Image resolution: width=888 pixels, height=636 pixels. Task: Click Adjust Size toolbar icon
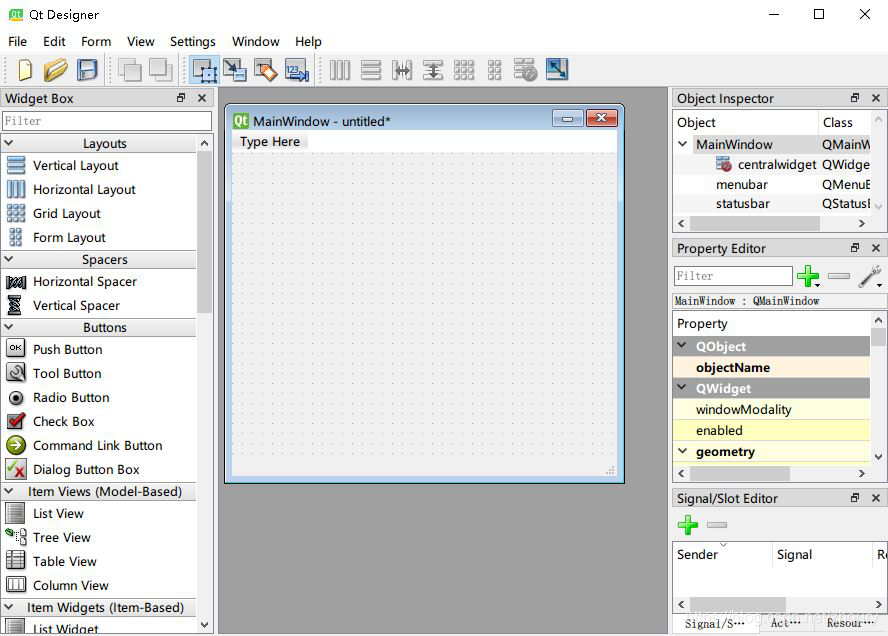tap(557, 69)
